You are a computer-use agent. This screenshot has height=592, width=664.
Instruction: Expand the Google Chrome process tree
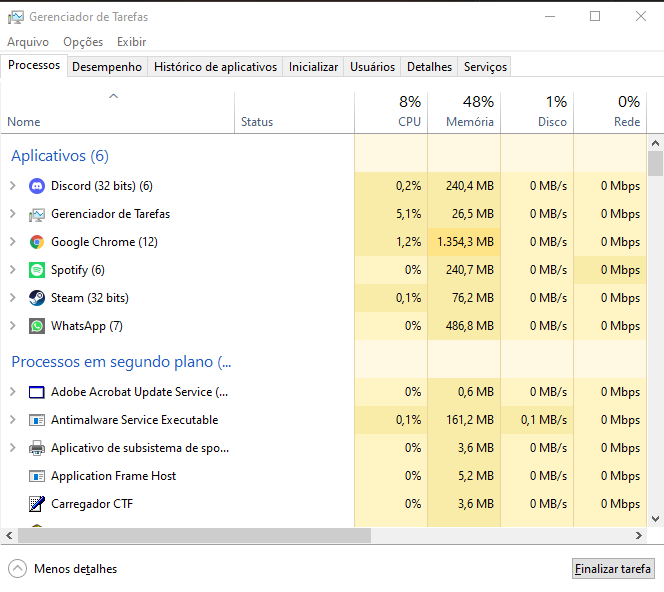coord(12,242)
